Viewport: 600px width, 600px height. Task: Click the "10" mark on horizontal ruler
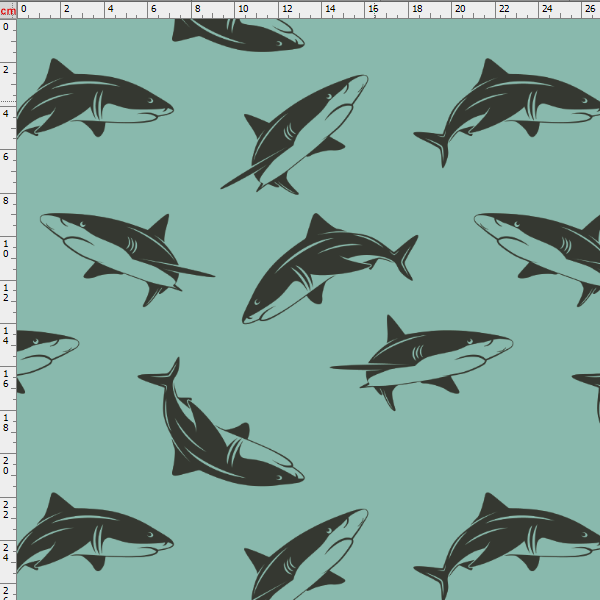[243, 8]
